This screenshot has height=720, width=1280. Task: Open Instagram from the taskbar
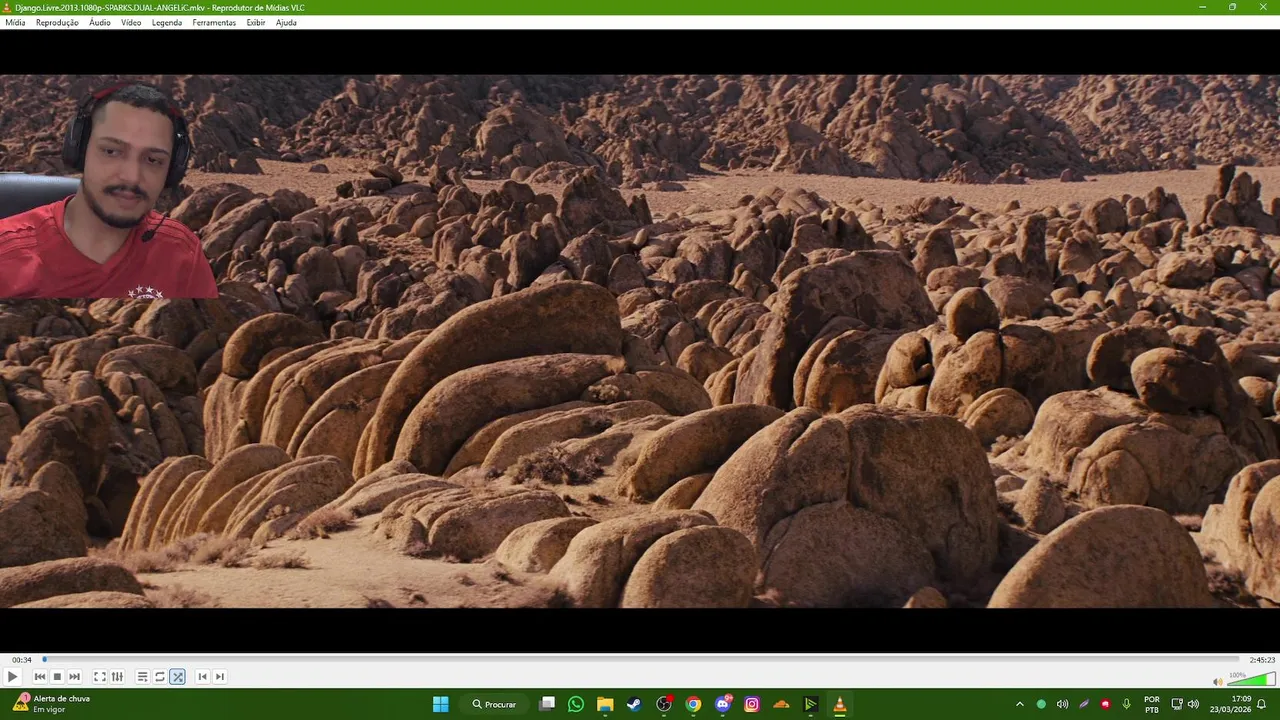point(752,704)
